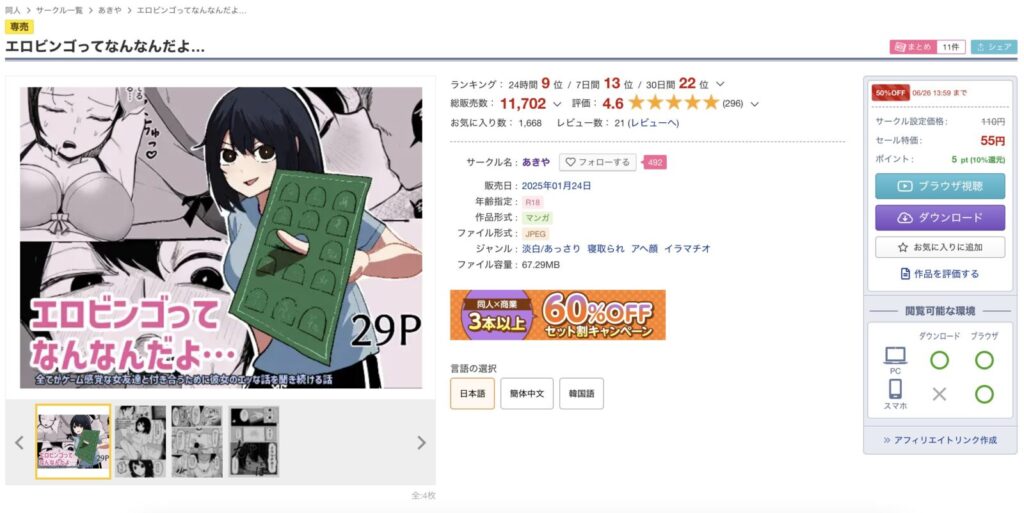Click the 作品を評価する document icon link

pyautogui.click(x=940, y=274)
